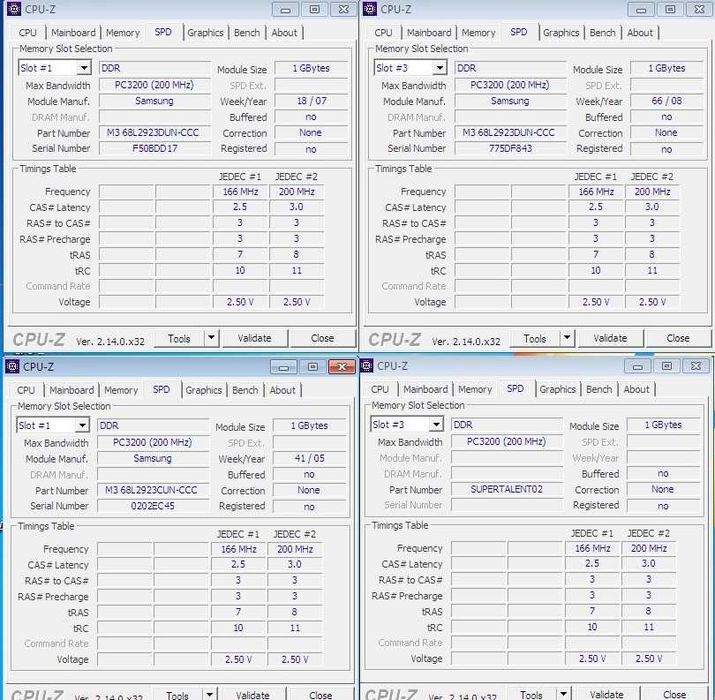715x700 pixels.
Task: Open Memory tab in SUPERTALENT02 window
Action: point(475,389)
